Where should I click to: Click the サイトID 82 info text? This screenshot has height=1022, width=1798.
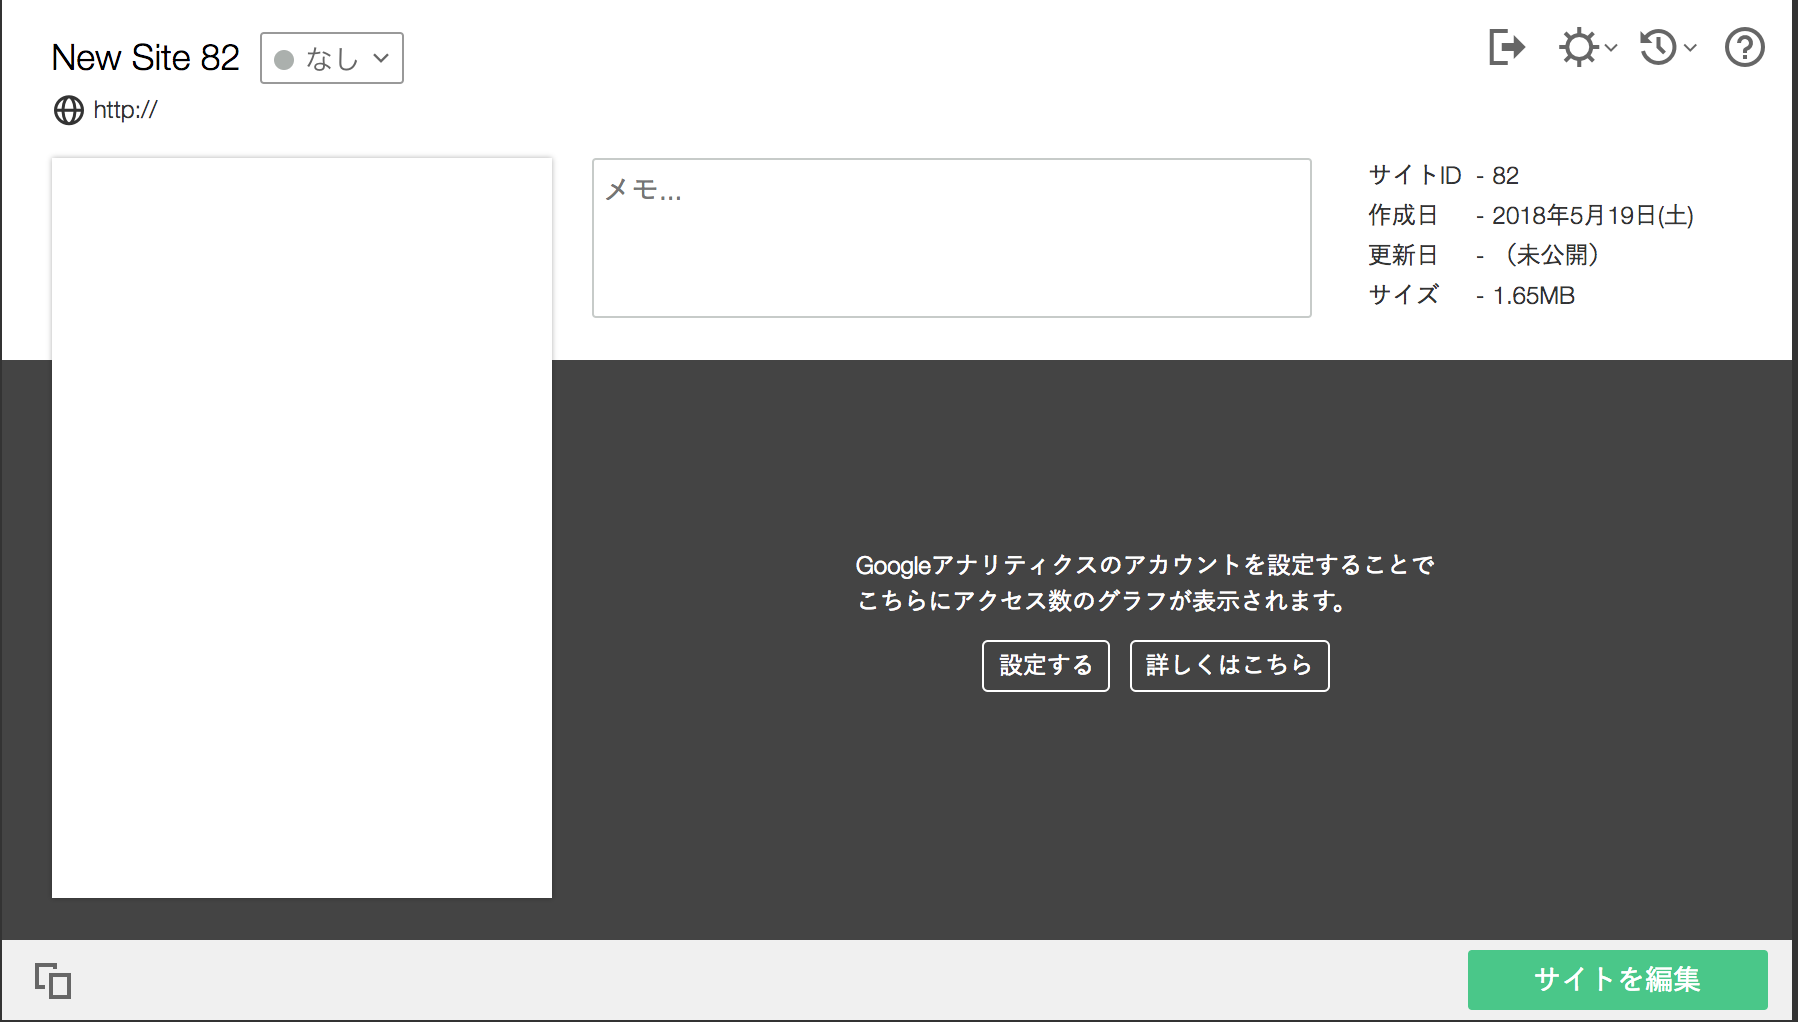[x=1443, y=175]
